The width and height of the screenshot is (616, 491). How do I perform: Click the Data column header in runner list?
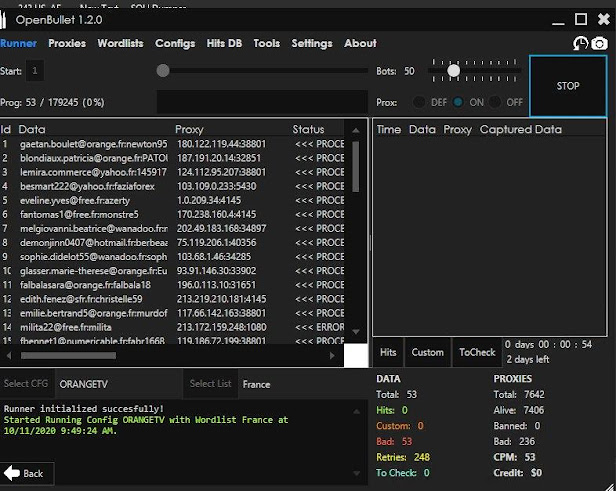pos(32,130)
